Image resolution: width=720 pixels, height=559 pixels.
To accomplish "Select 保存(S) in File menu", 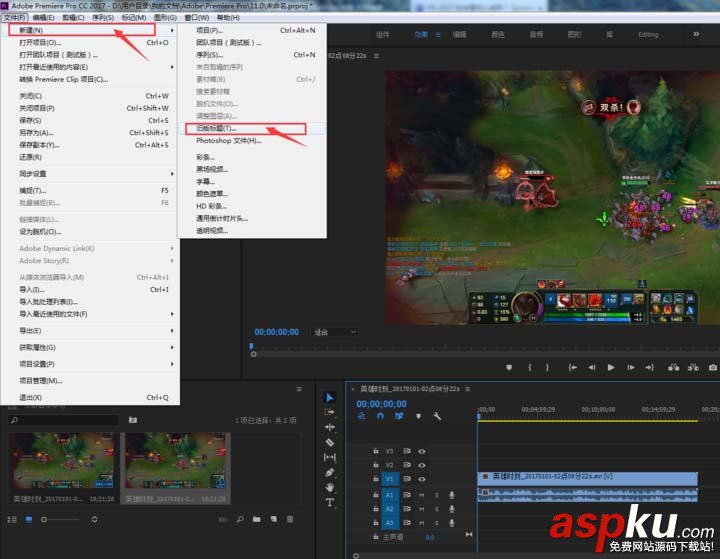I will 90,120.
